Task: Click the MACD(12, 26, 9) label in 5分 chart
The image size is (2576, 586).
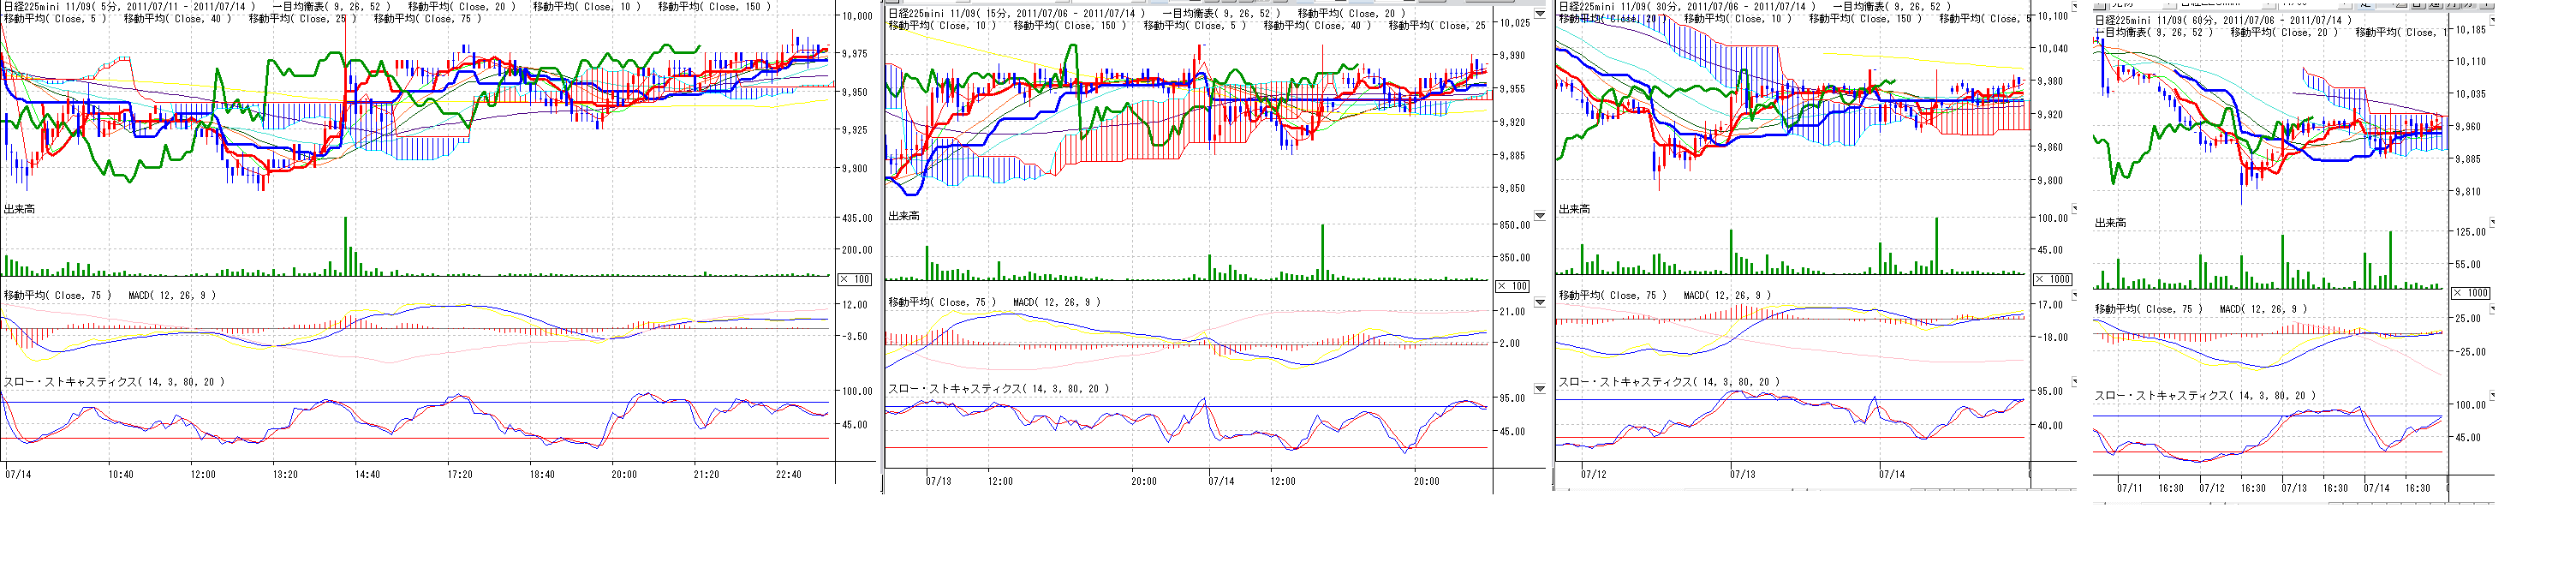Action: click(x=171, y=295)
